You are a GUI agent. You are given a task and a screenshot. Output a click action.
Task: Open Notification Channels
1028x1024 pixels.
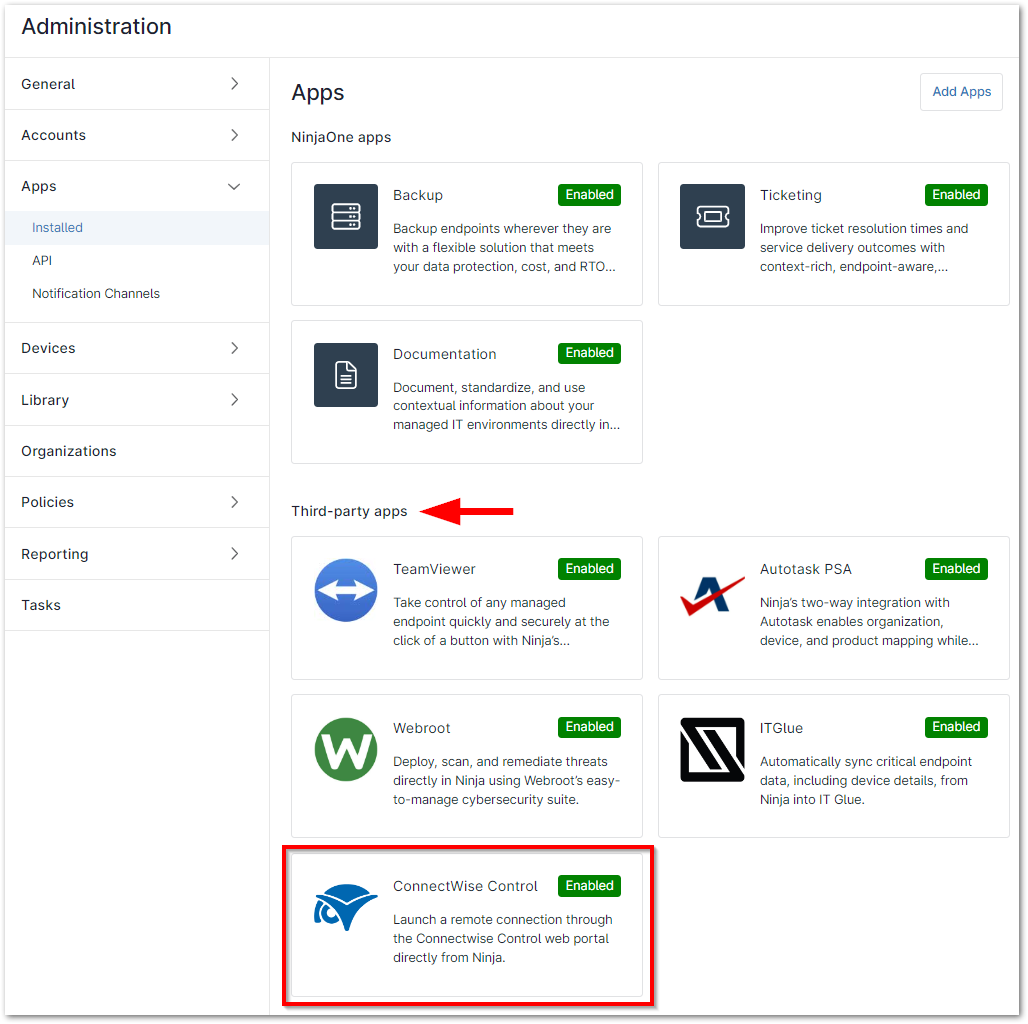pyautogui.click(x=96, y=293)
